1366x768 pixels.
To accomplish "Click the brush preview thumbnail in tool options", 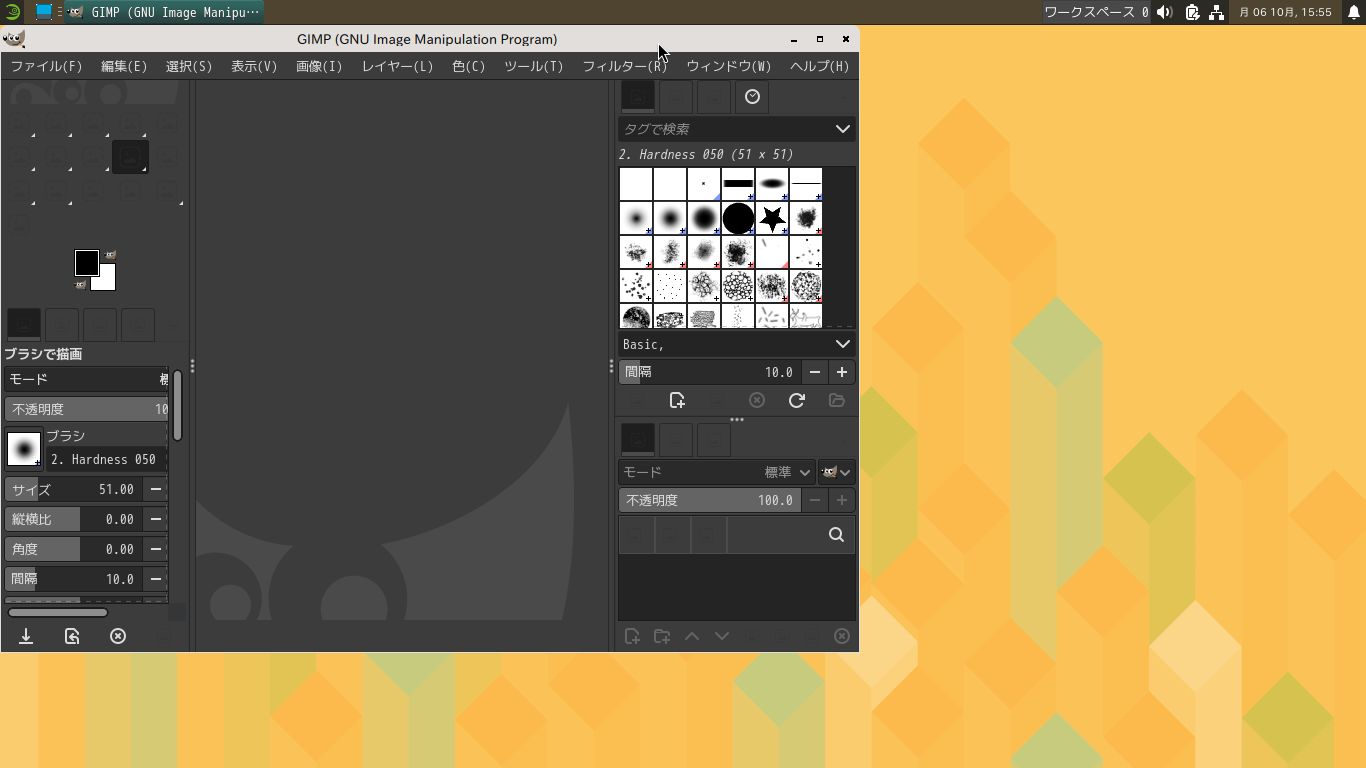I will [24, 449].
